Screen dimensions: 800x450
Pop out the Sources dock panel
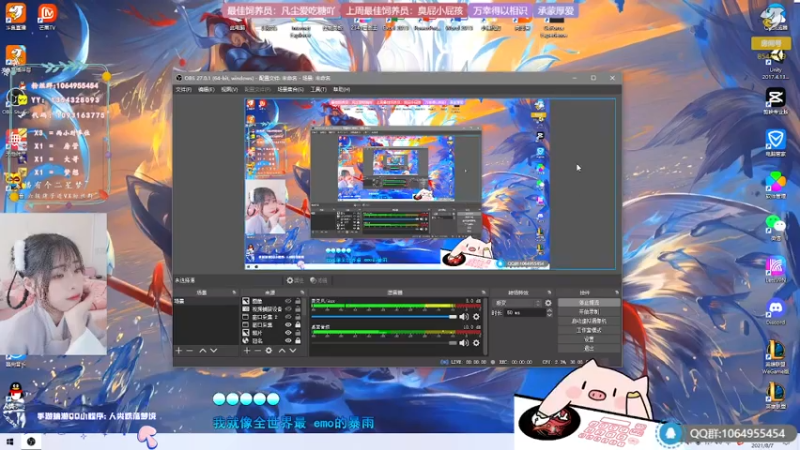(x=303, y=293)
